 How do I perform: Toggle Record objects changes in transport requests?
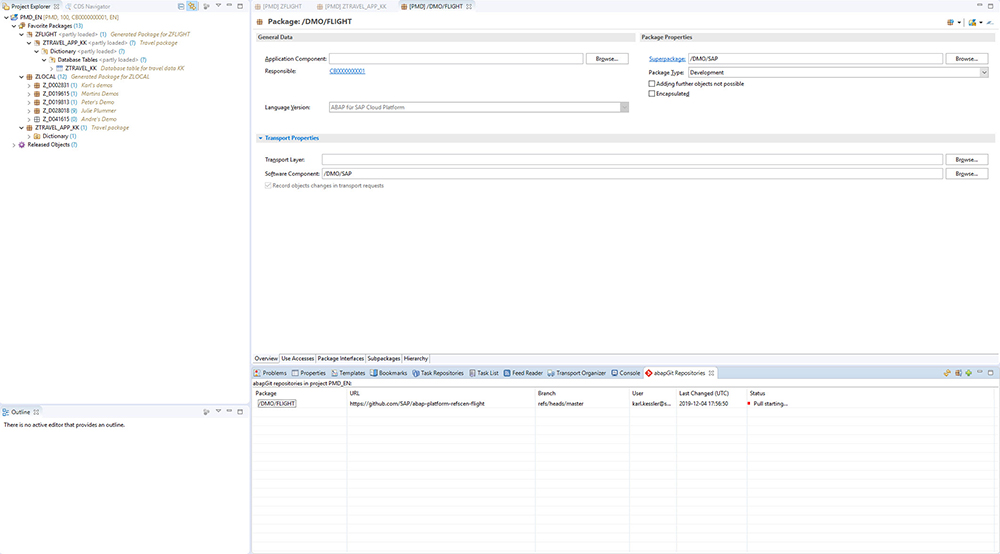point(268,186)
